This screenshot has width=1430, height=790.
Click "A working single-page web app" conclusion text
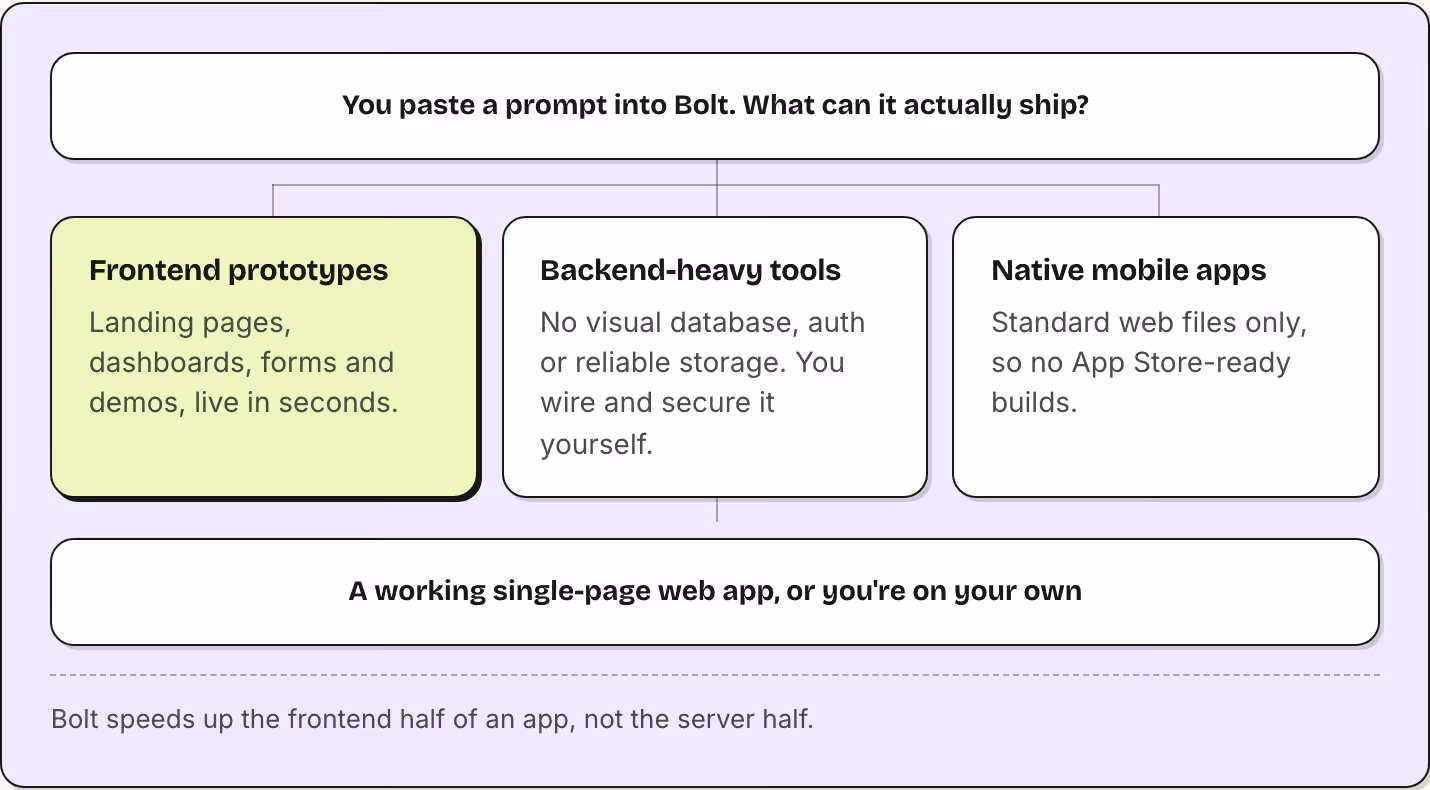[715, 591]
